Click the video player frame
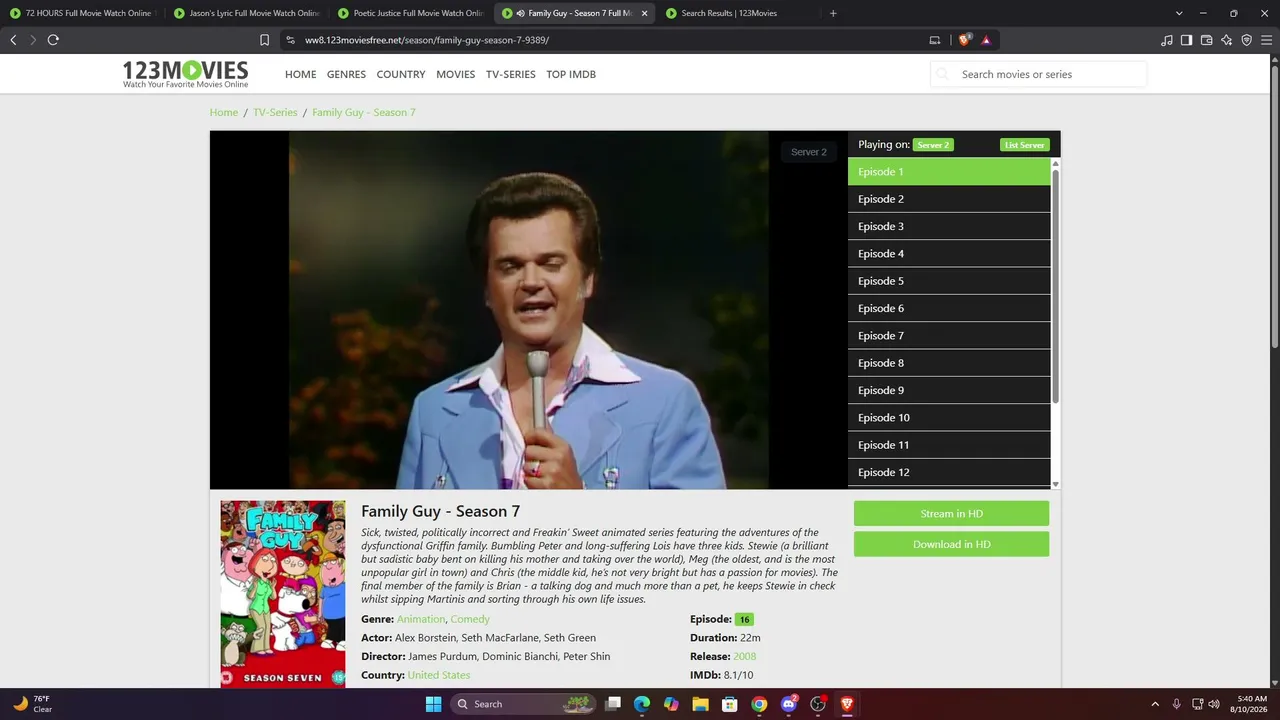The image size is (1280, 720). (529, 310)
